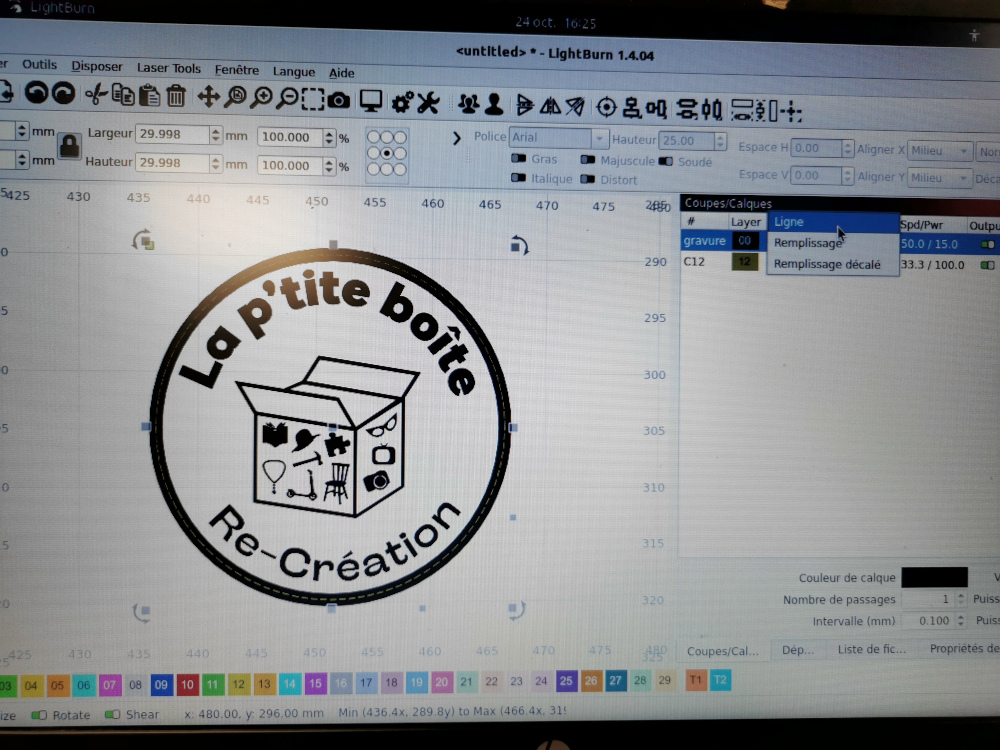Select the Zoom In magnifier icon

click(x=261, y=97)
